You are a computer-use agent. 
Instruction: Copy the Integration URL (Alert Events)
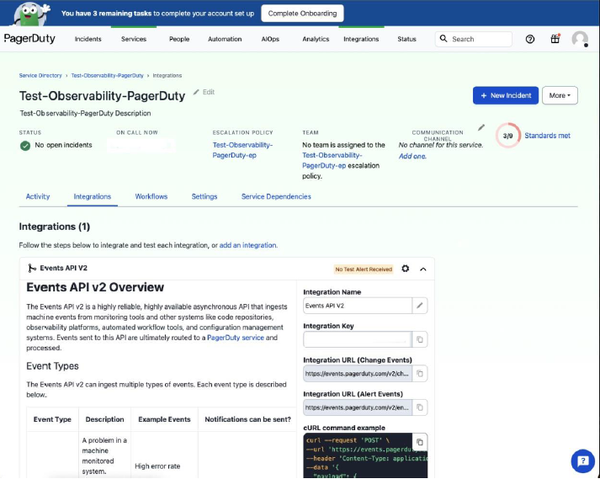(x=420, y=408)
